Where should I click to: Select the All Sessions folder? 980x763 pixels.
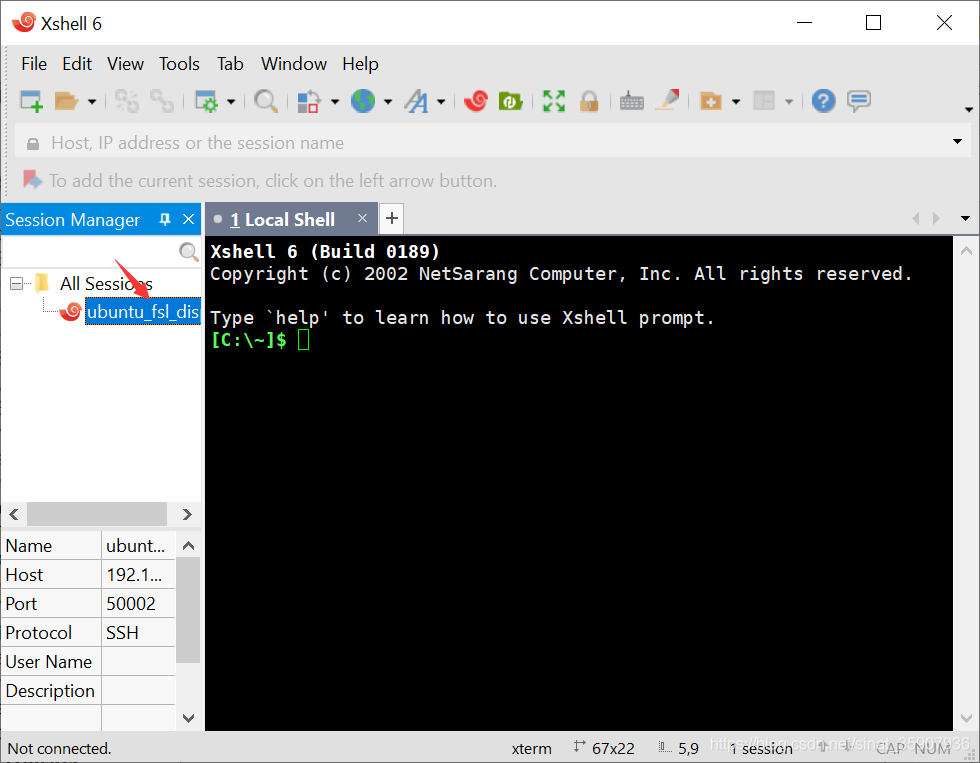[106, 284]
